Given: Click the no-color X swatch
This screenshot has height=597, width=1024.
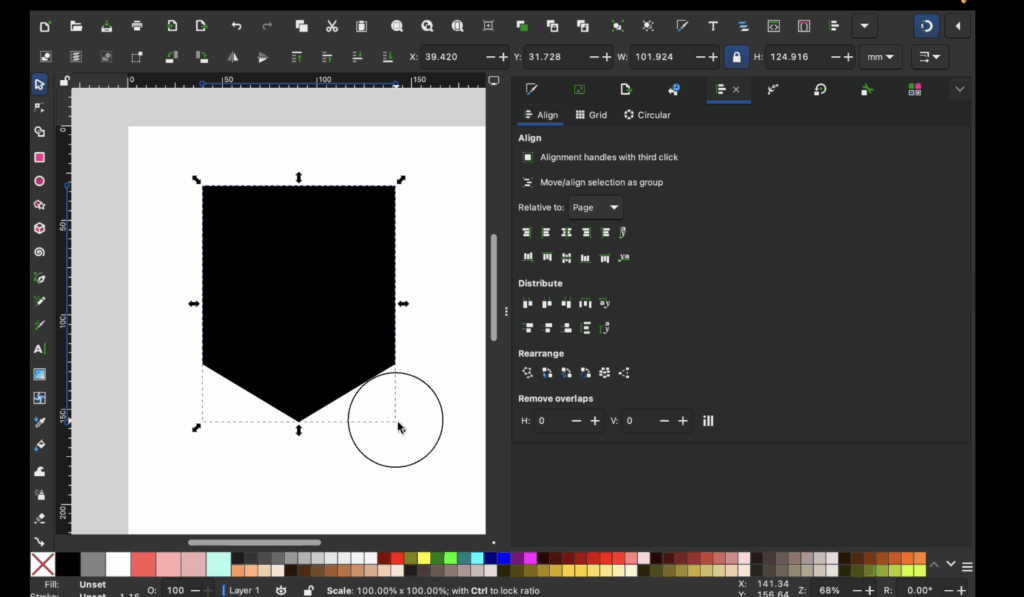Looking at the screenshot, I should (x=43, y=564).
